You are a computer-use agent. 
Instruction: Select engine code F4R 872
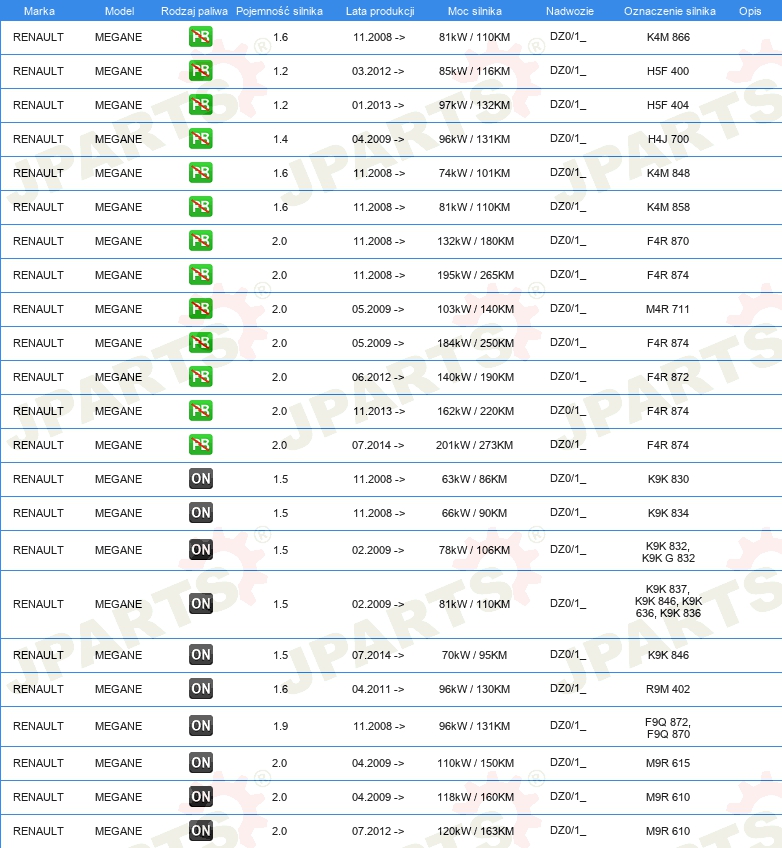click(x=668, y=377)
